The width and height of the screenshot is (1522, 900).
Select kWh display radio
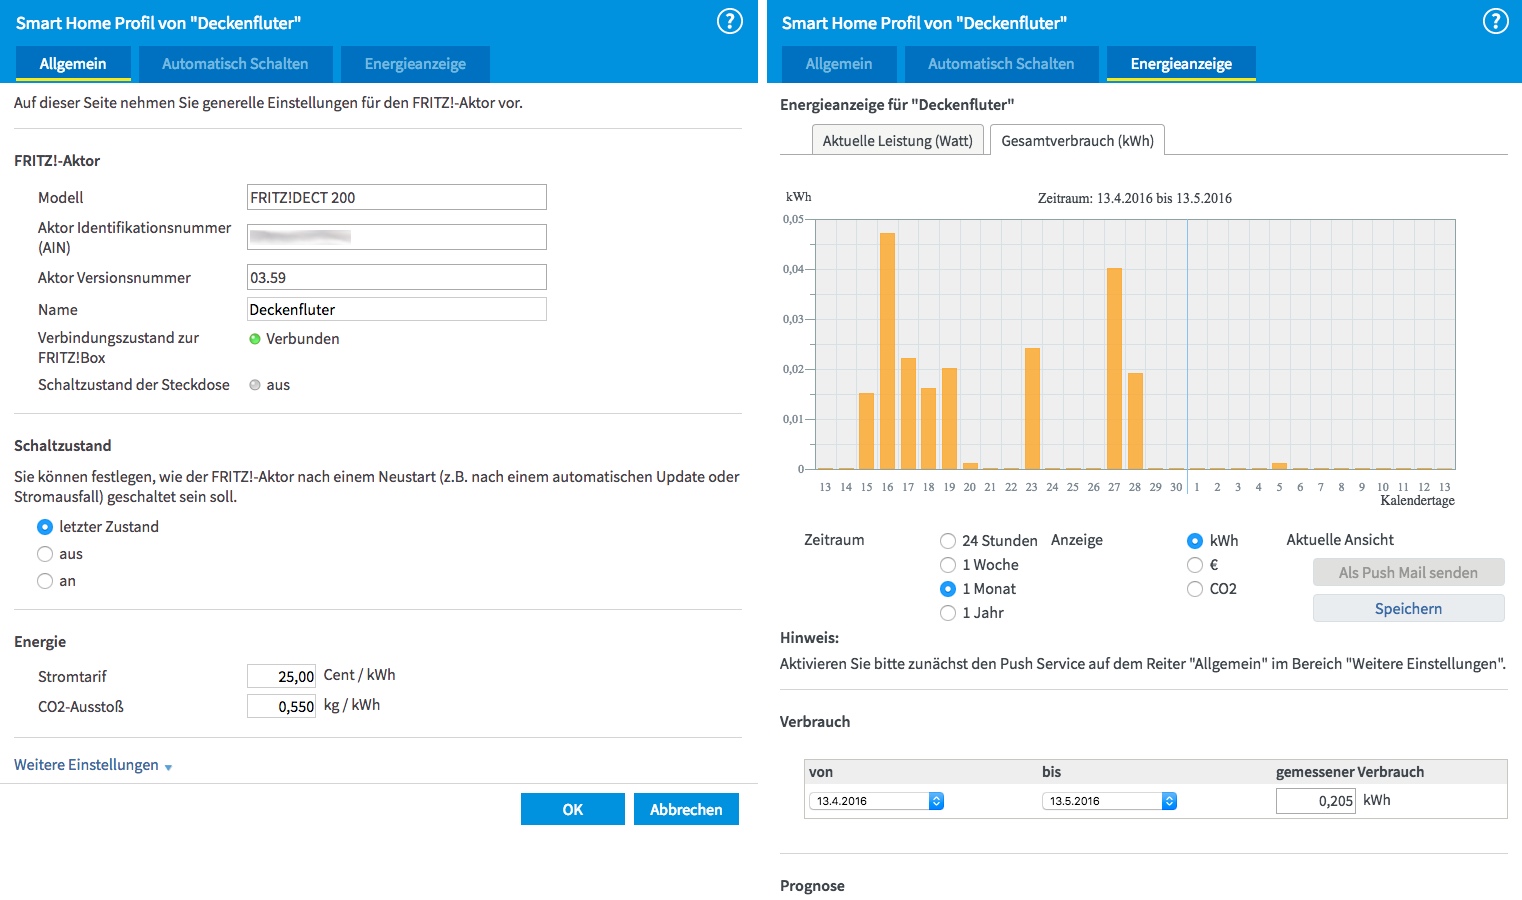pos(1195,541)
